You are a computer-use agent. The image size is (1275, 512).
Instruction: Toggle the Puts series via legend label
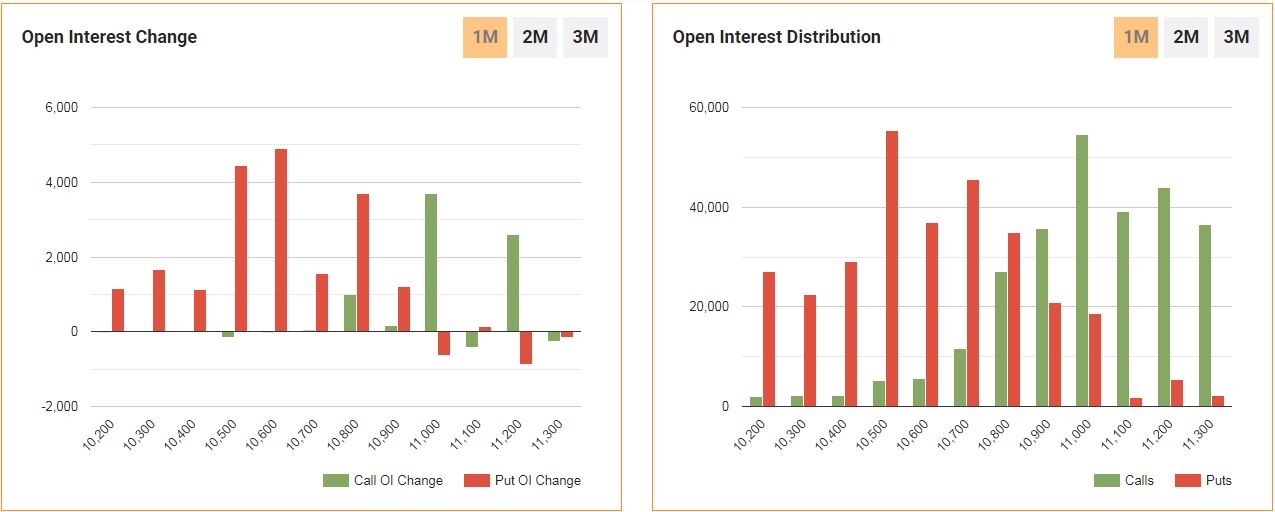coord(1218,481)
